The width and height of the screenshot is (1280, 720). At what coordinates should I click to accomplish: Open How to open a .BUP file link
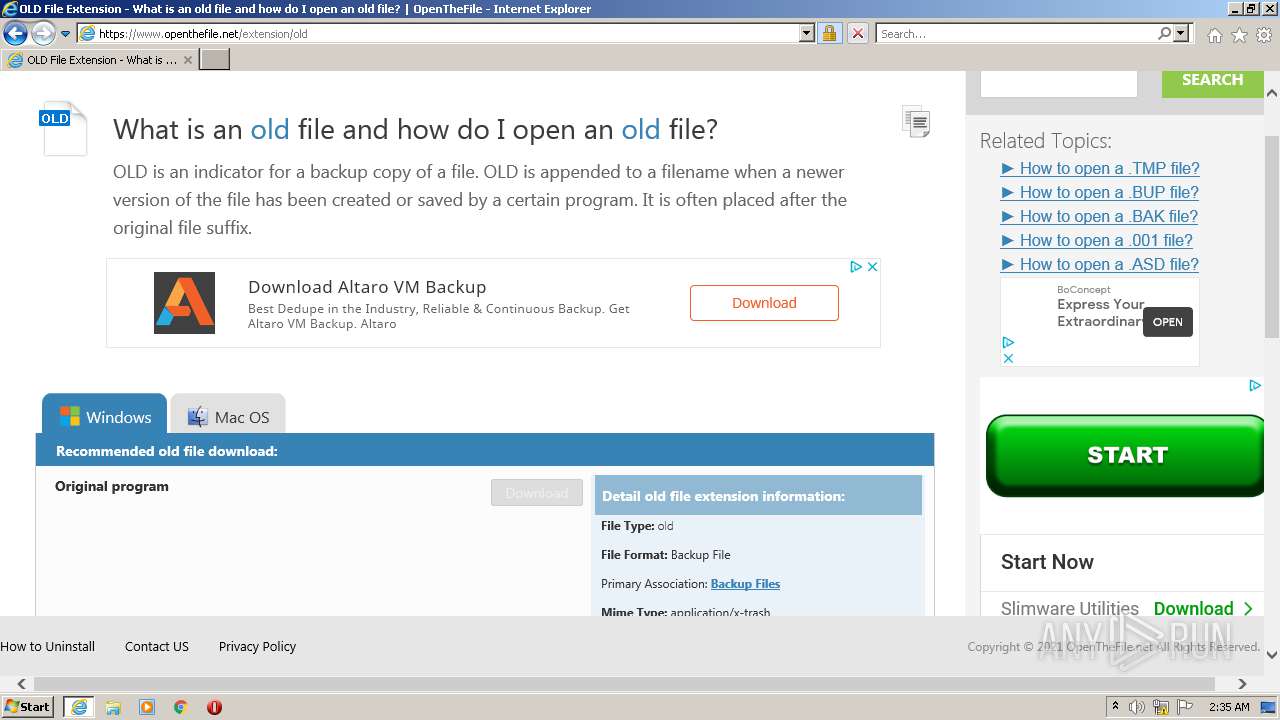(x=1100, y=192)
